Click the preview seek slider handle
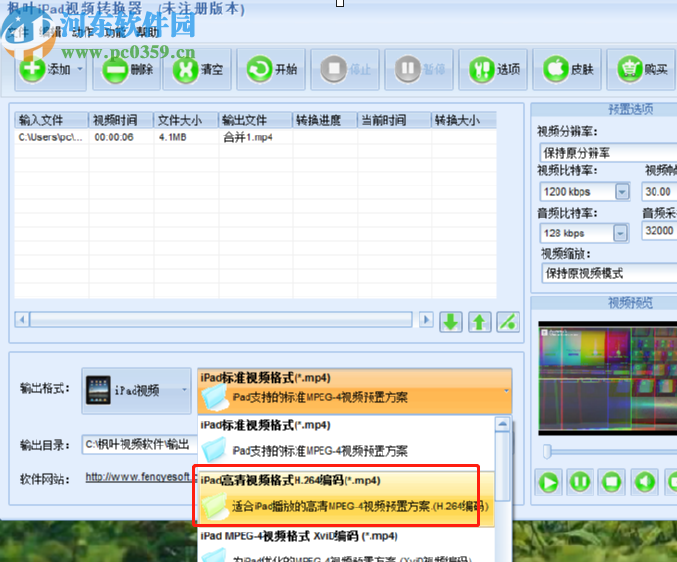The height and width of the screenshot is (562, 677). pyautogui.click(x=547, y=451)
